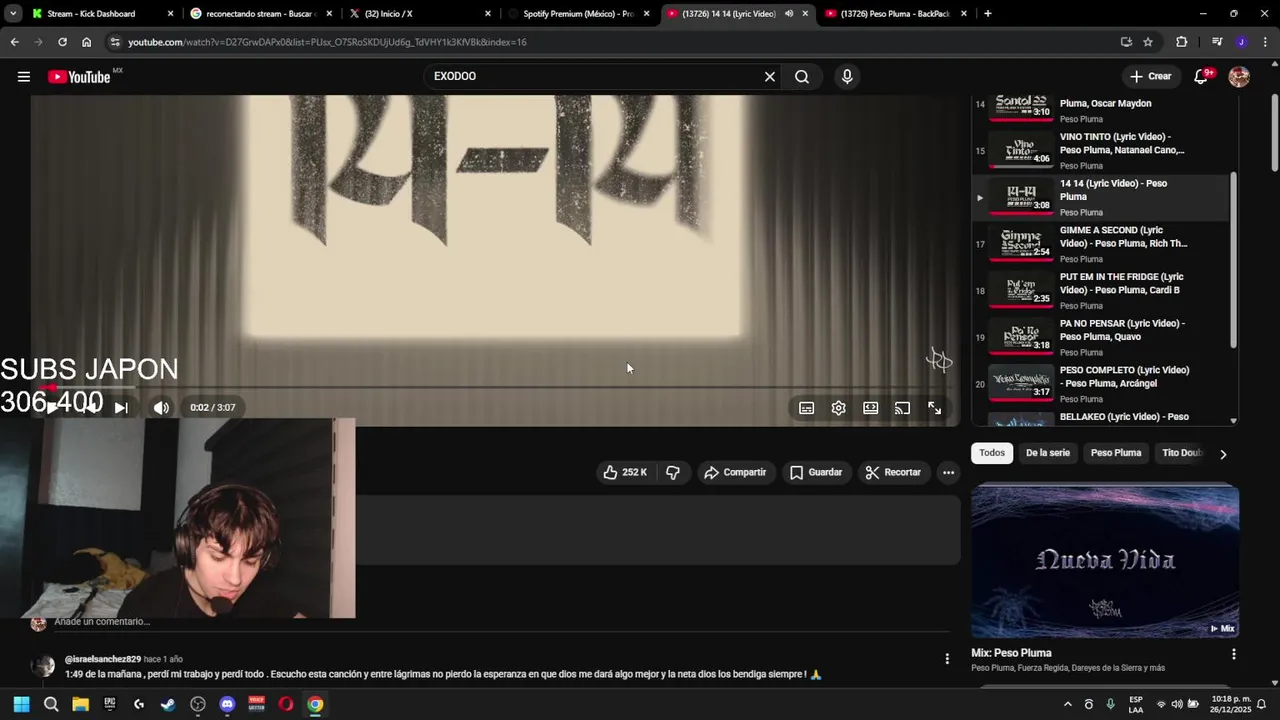Switch to Spotify Premium tab
1280x720 pixels.
[x=578, y=14]
